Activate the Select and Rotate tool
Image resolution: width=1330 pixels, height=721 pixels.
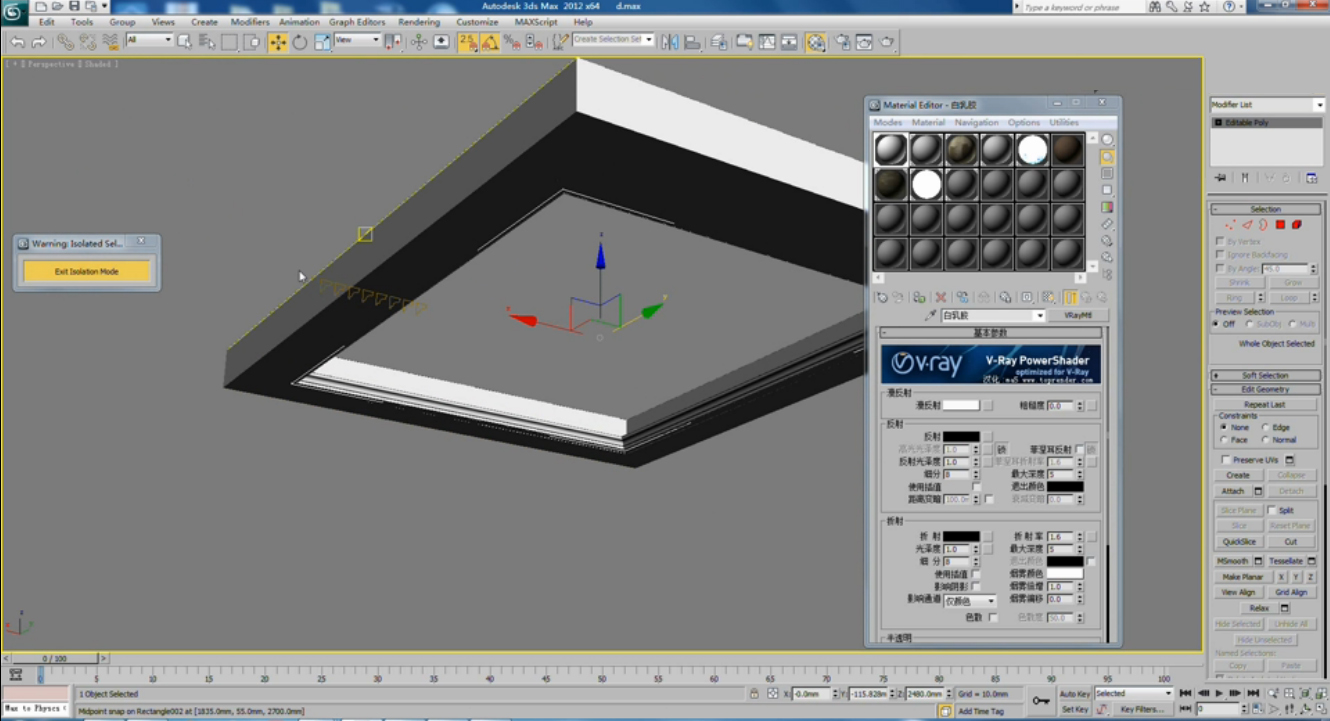click(x=300, y=42)
